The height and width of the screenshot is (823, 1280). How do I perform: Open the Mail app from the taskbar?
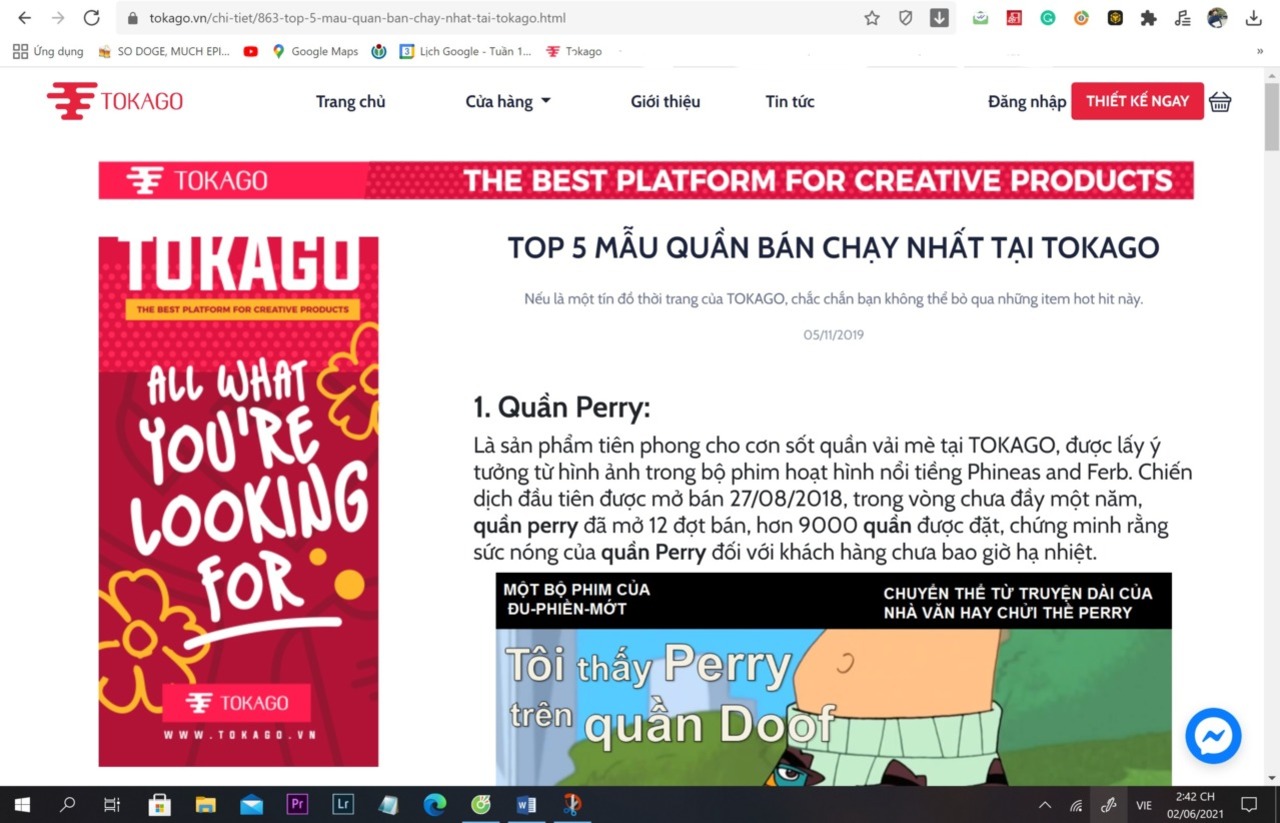[x=252, y=804]
